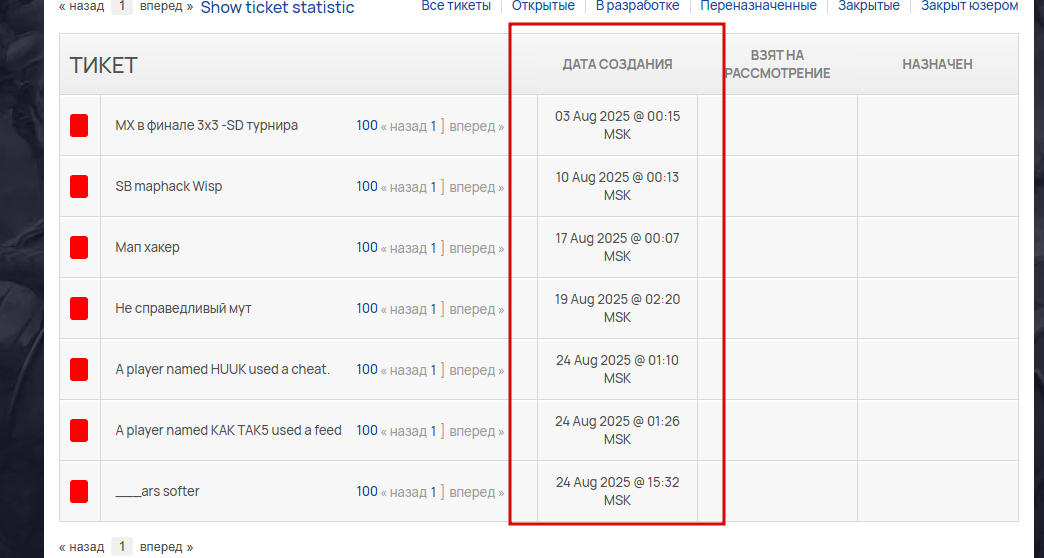Click вперед » in SB maphack Wisp row

[477, 187]
